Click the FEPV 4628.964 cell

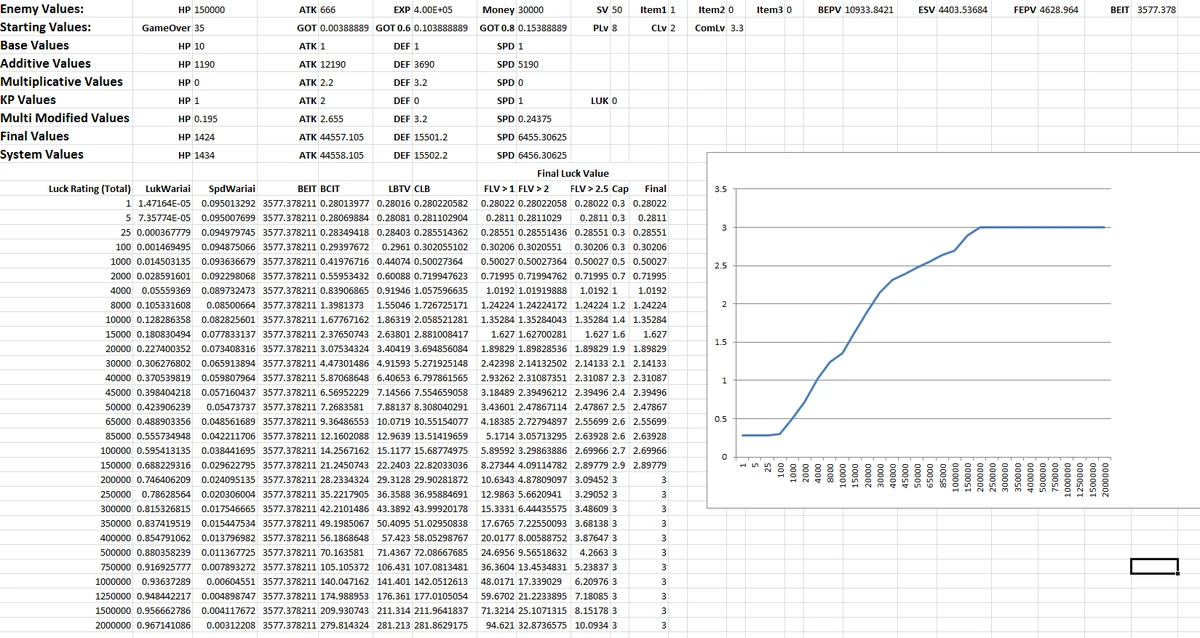point(1046,9)
